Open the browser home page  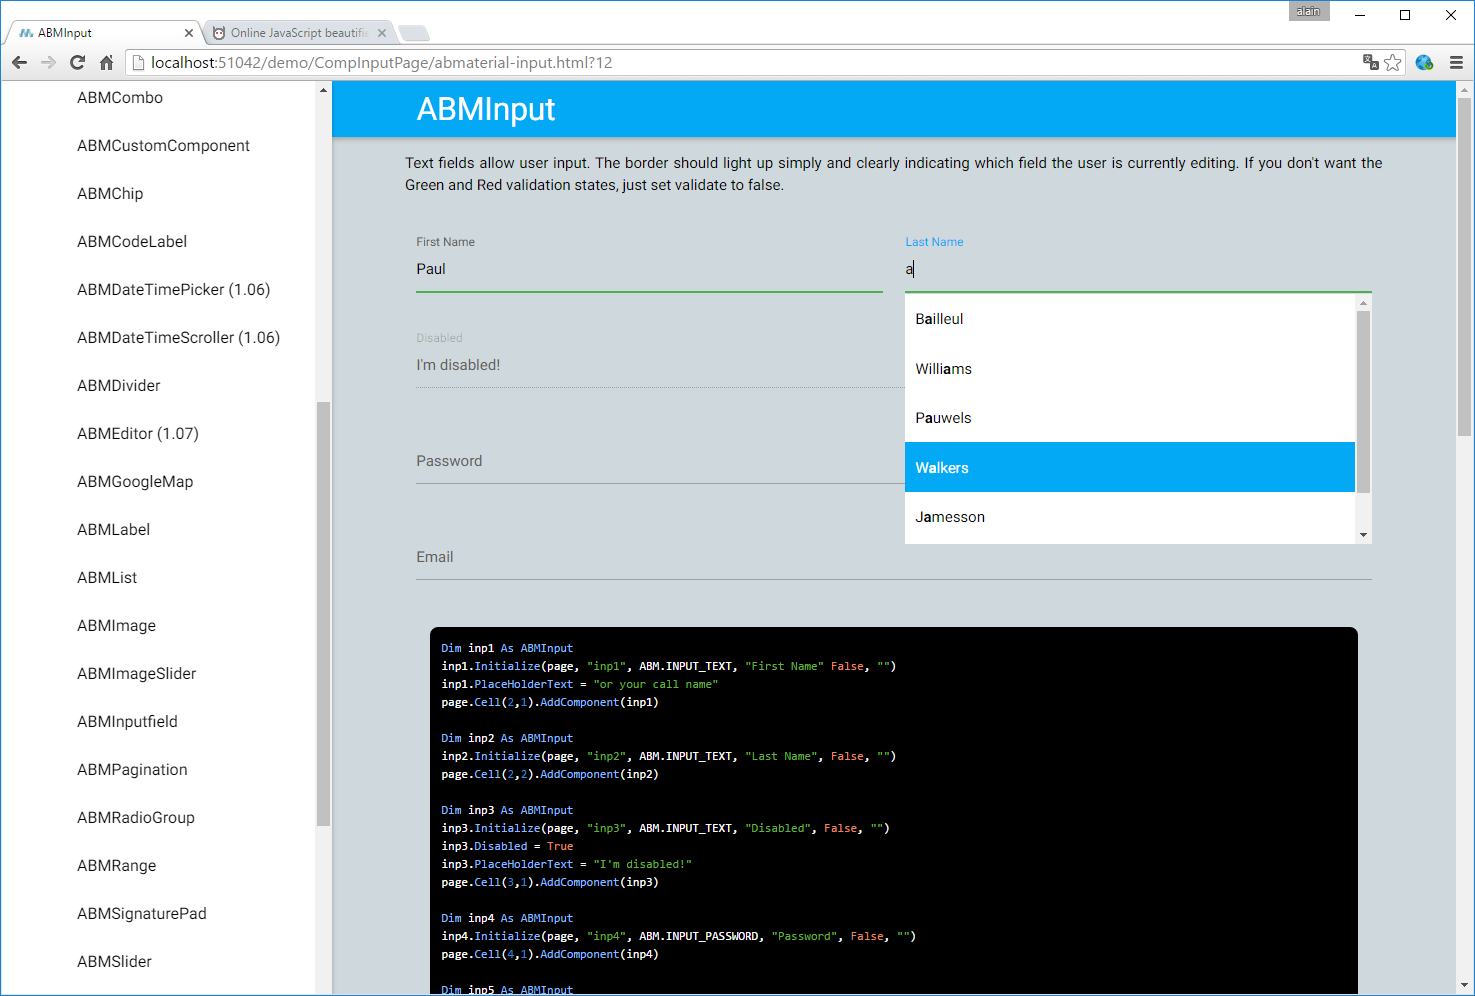point(106,63)
